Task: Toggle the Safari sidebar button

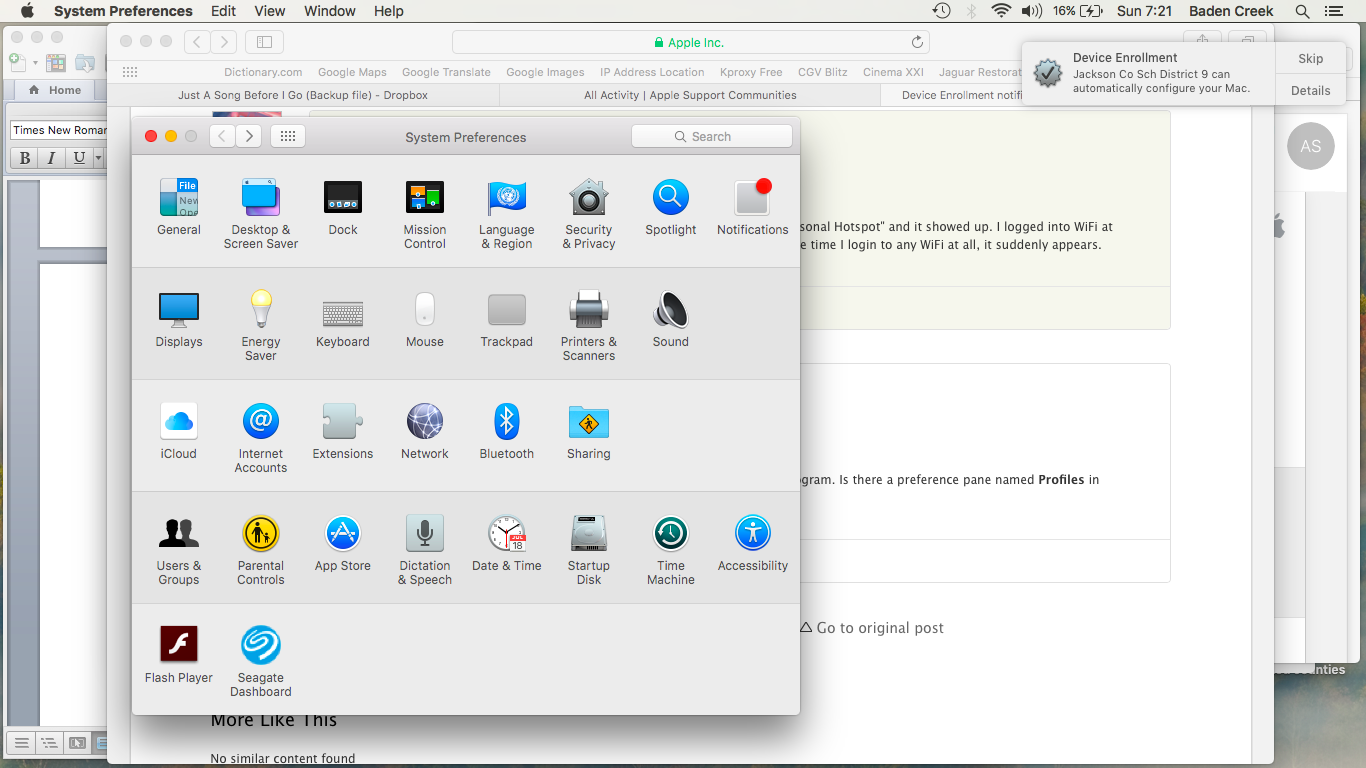Action: click(x=264, y=42)
